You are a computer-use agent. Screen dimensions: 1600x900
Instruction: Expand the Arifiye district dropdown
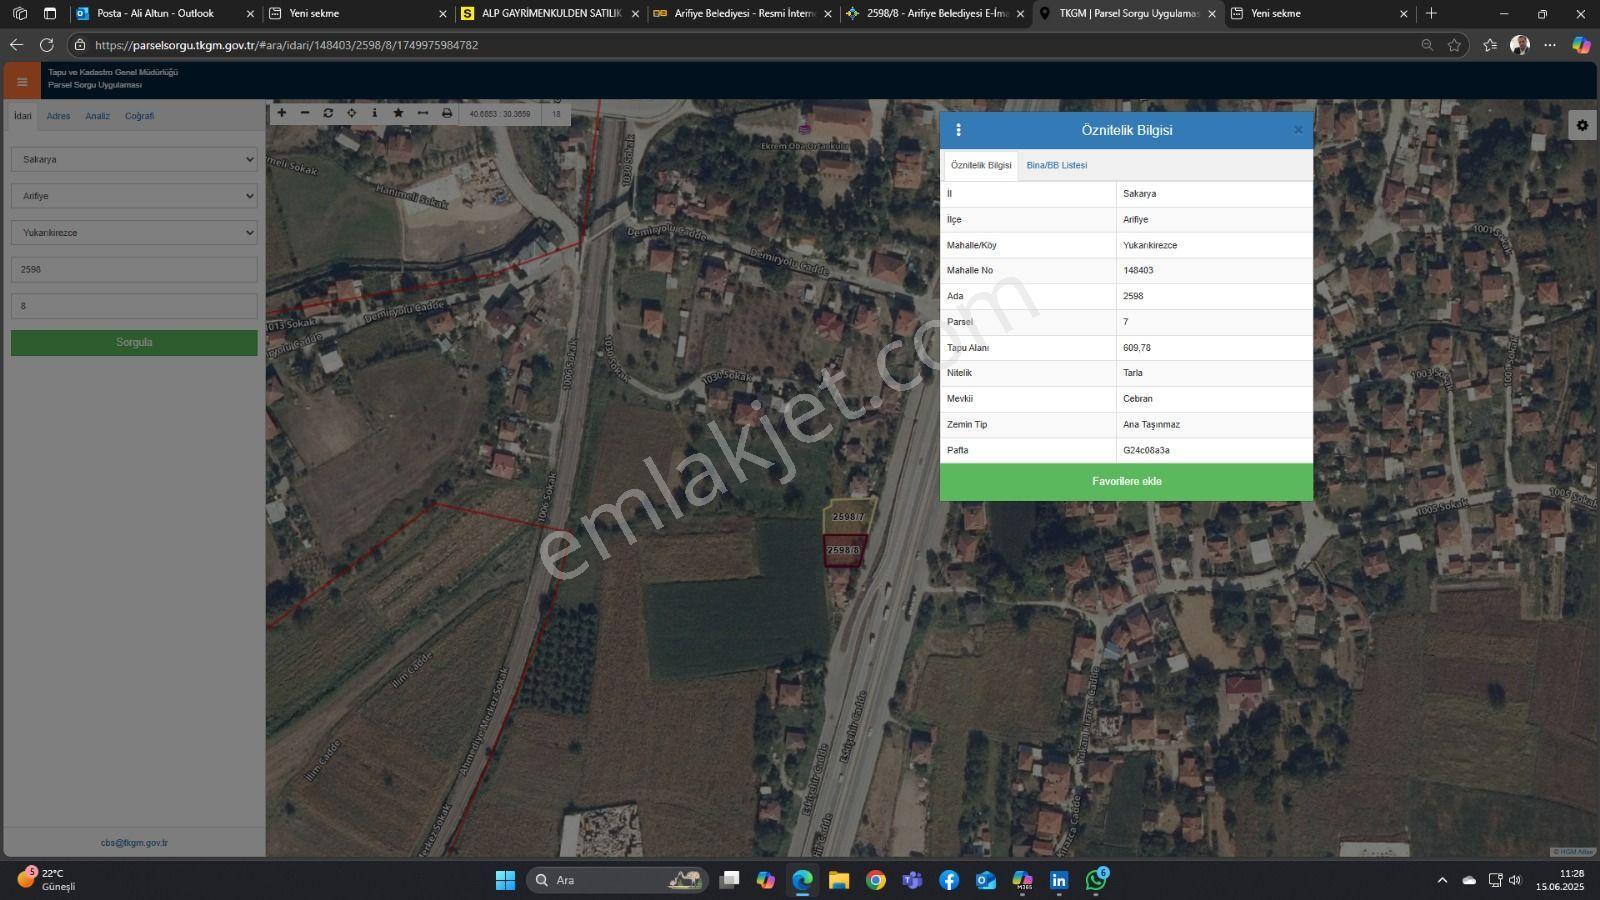coord(134,196)
